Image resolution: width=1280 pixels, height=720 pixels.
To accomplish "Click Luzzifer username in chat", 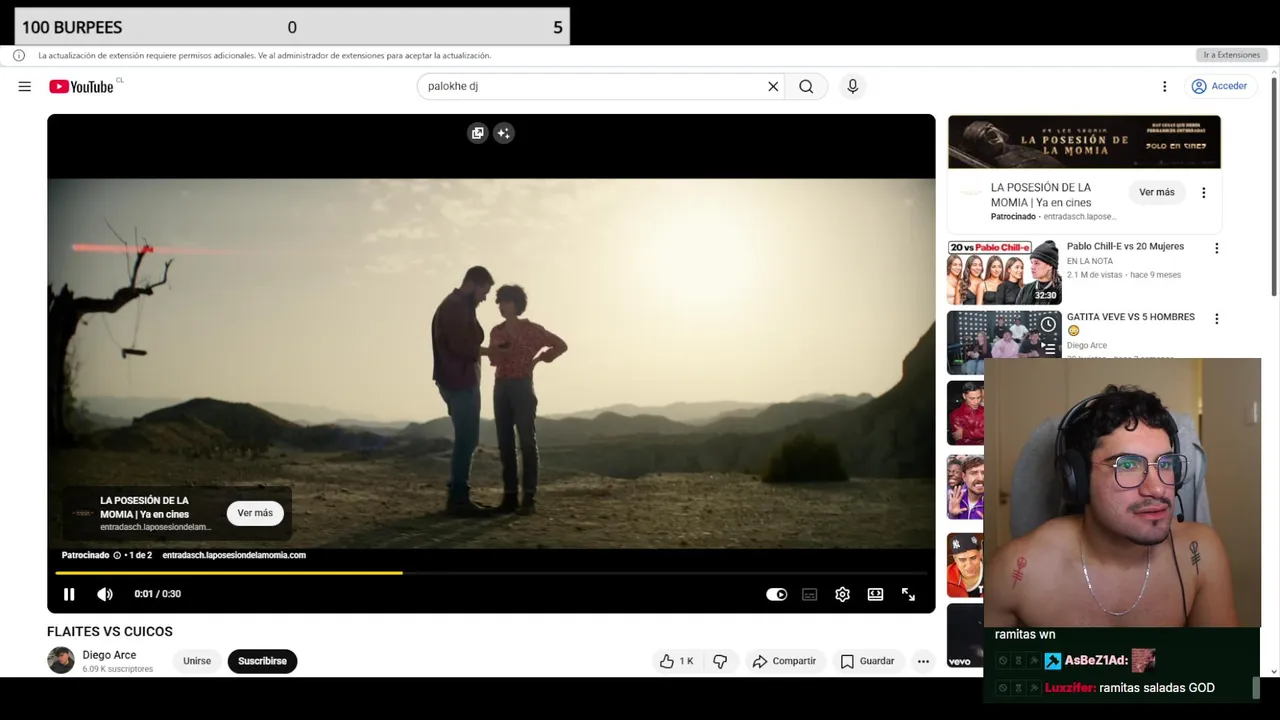I will pyautogui.click(x=1071, y=688).
